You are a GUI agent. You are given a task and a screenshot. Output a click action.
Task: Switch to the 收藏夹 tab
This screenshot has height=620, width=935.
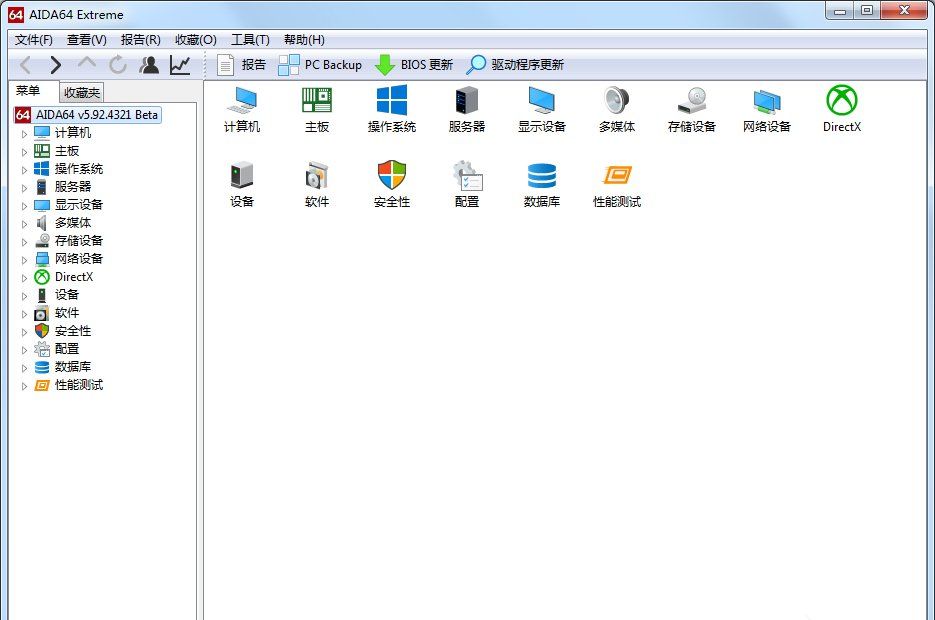82,92
